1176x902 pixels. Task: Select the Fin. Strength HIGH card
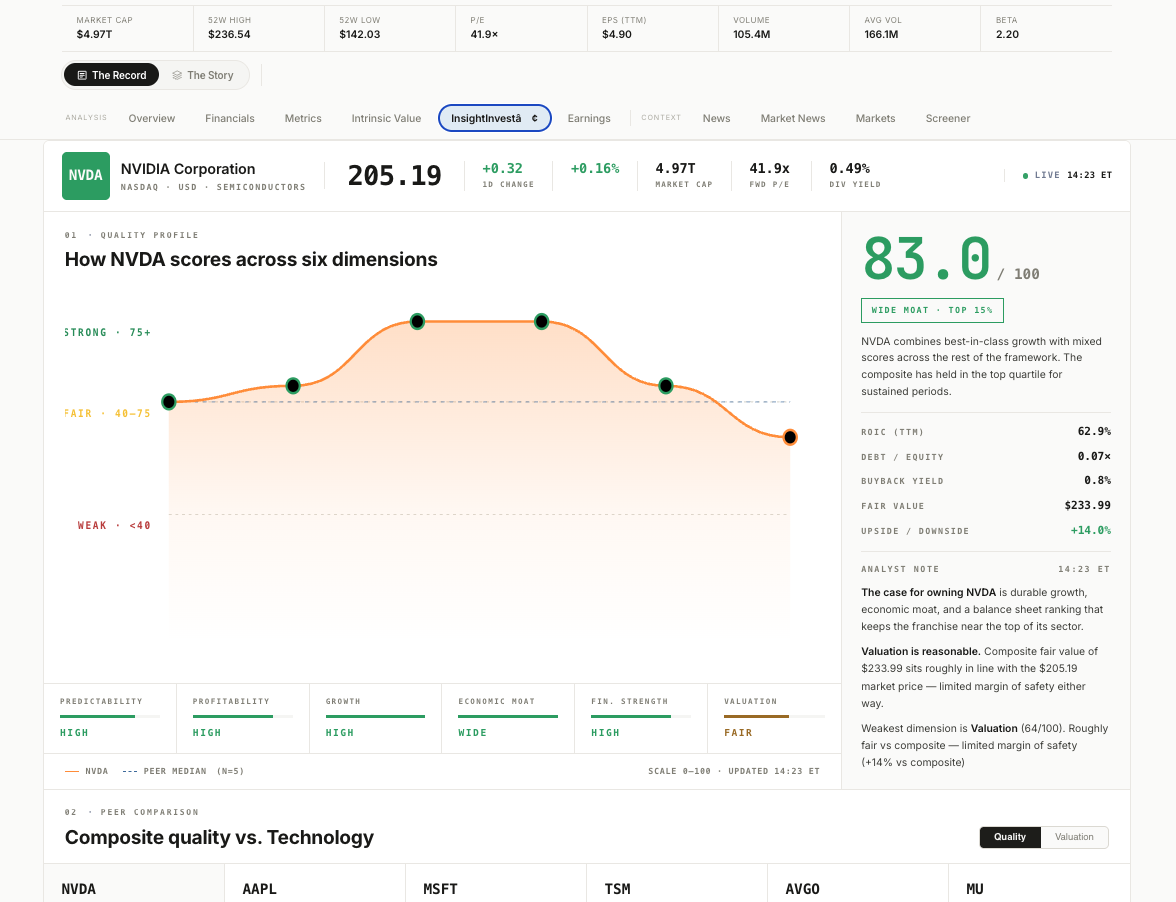coord(640,718)
